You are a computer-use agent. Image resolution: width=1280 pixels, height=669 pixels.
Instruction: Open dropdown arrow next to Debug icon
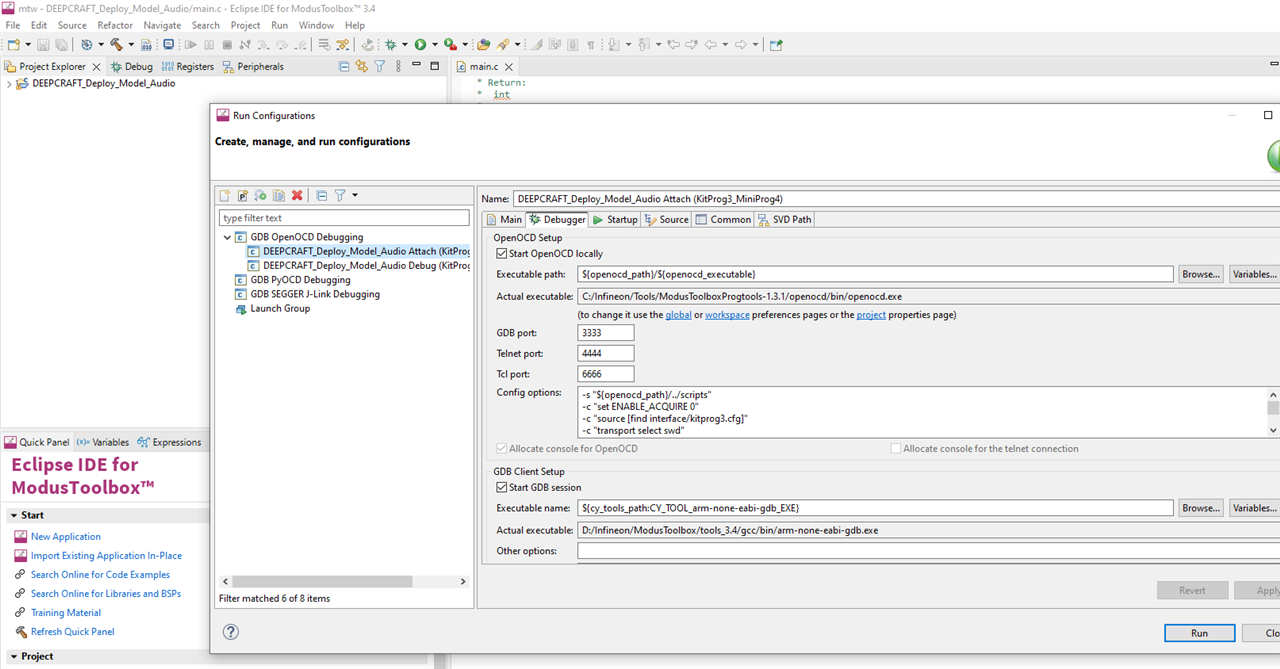[404, 44]
